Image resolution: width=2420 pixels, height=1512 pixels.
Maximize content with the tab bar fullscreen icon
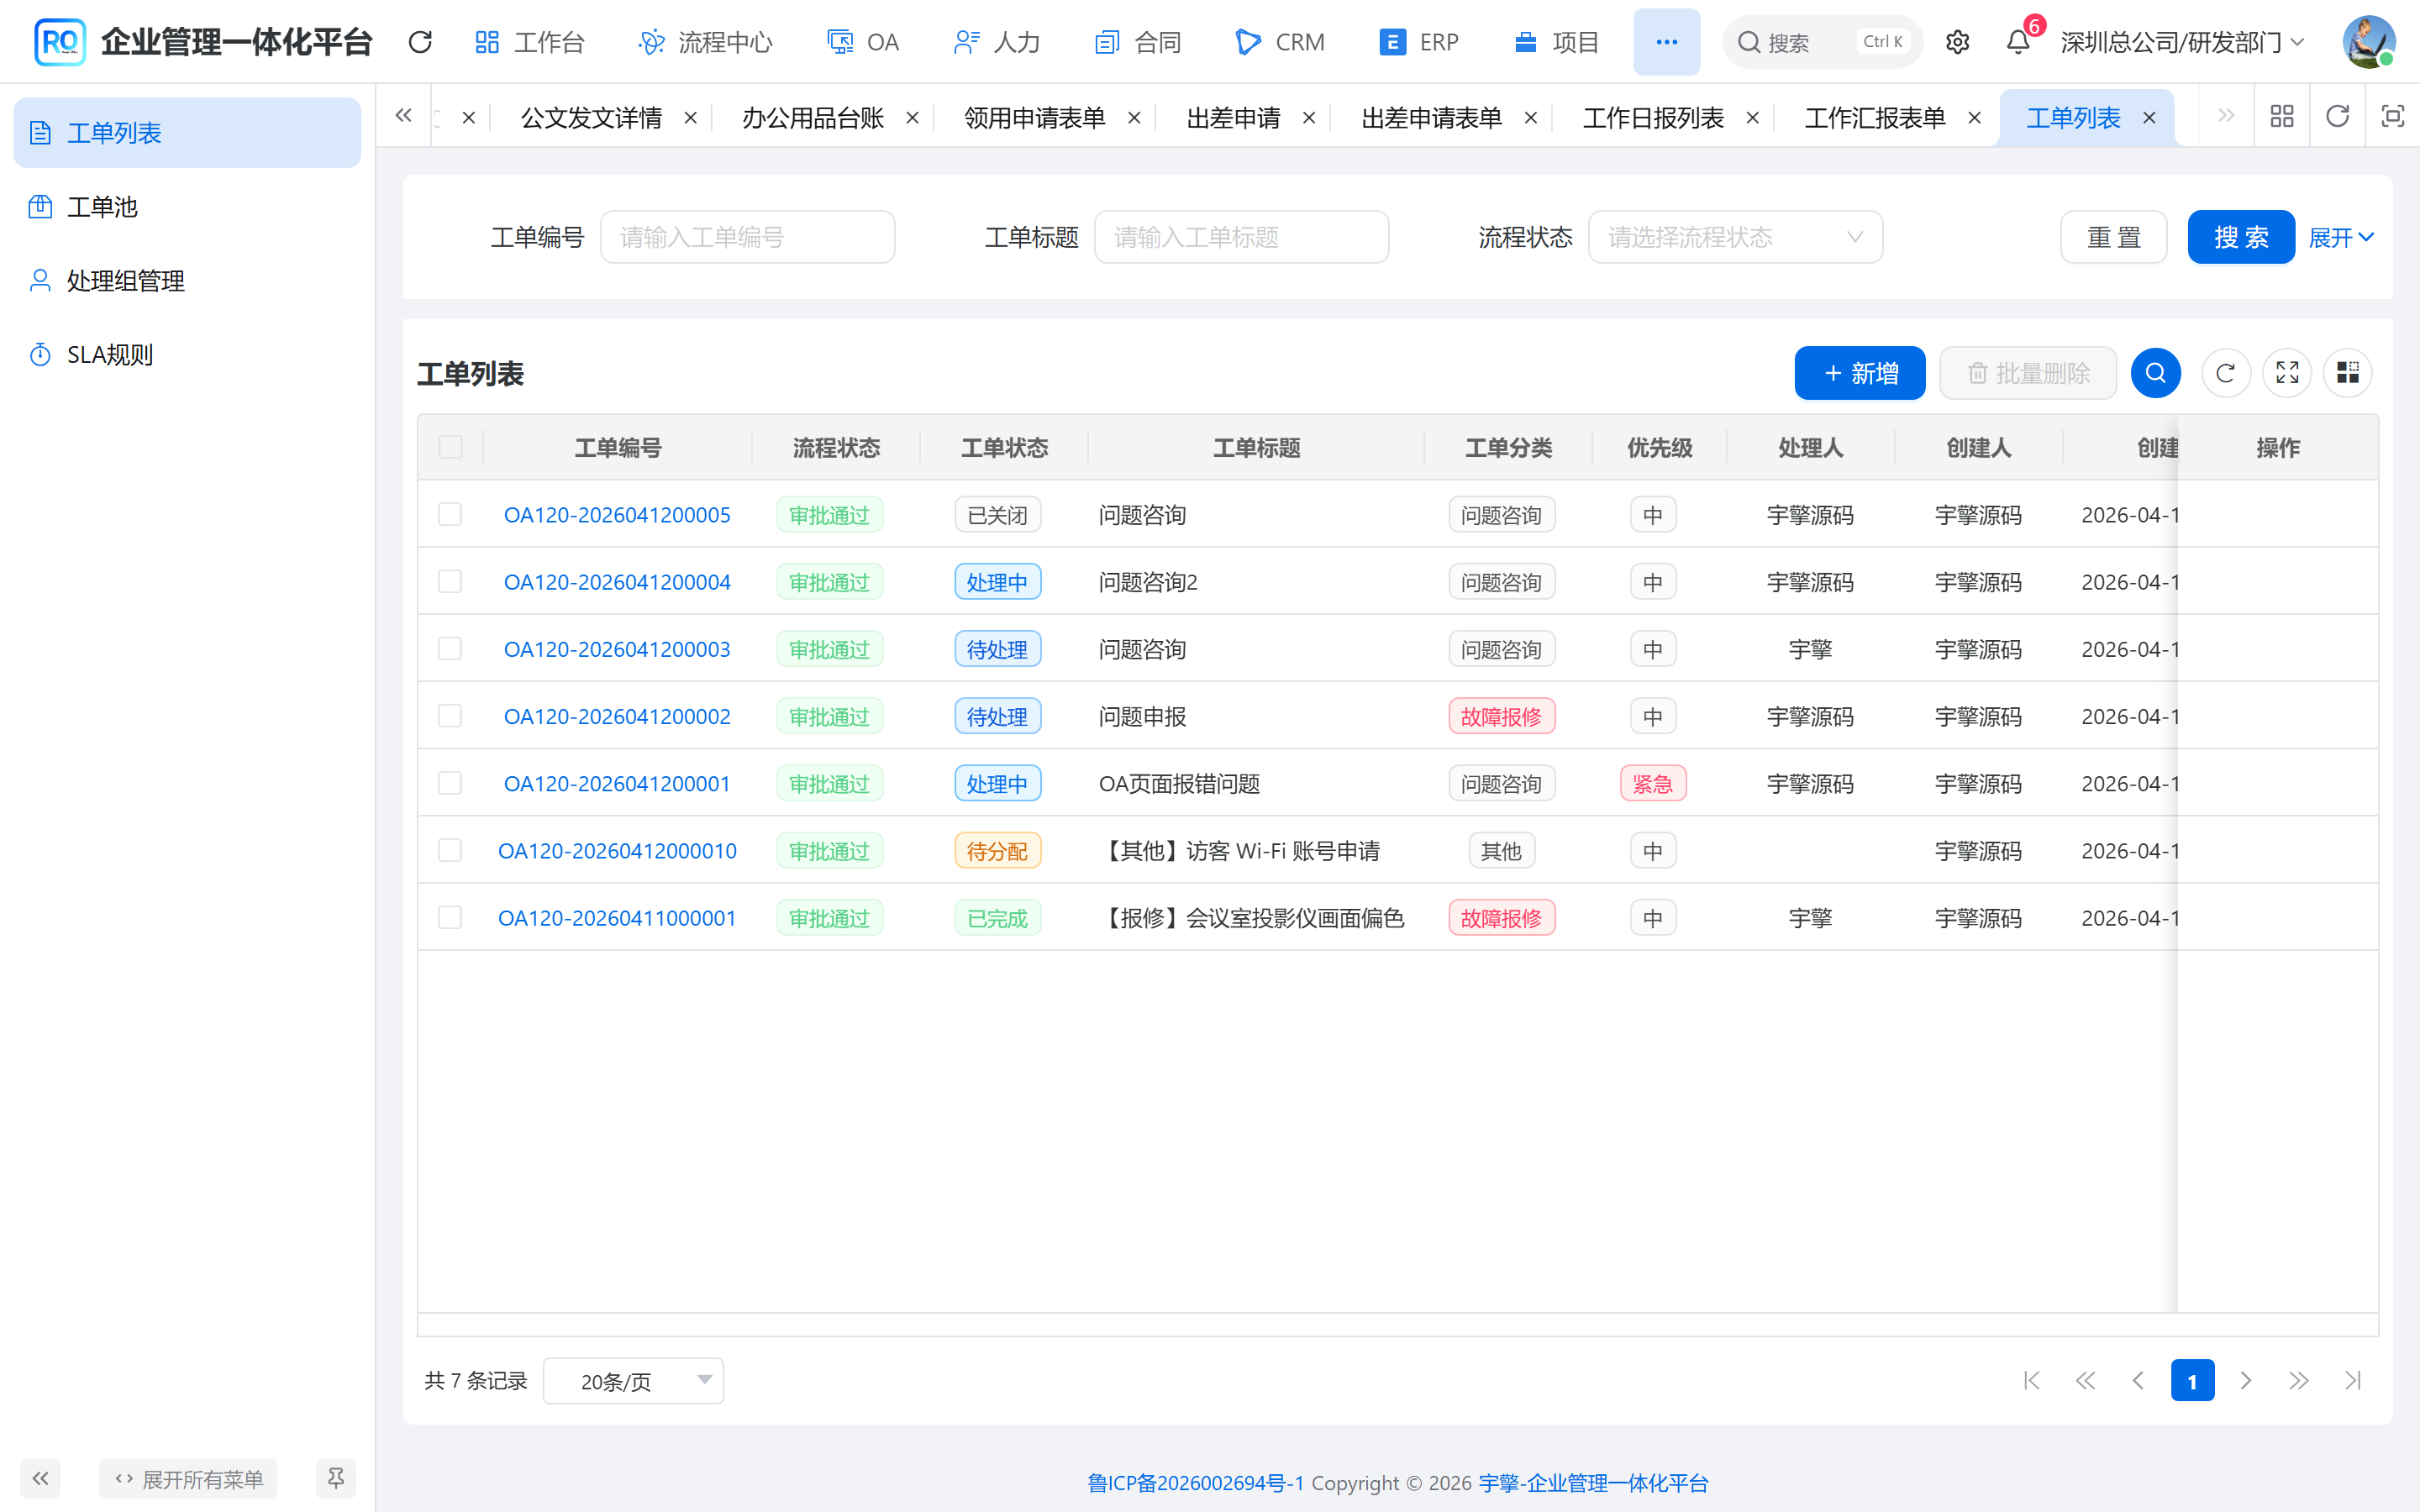click(2392, 117)
